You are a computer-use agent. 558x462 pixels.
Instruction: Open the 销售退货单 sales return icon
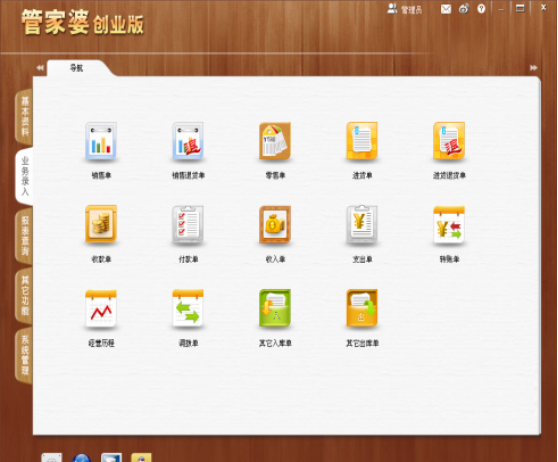pos(188,141)
